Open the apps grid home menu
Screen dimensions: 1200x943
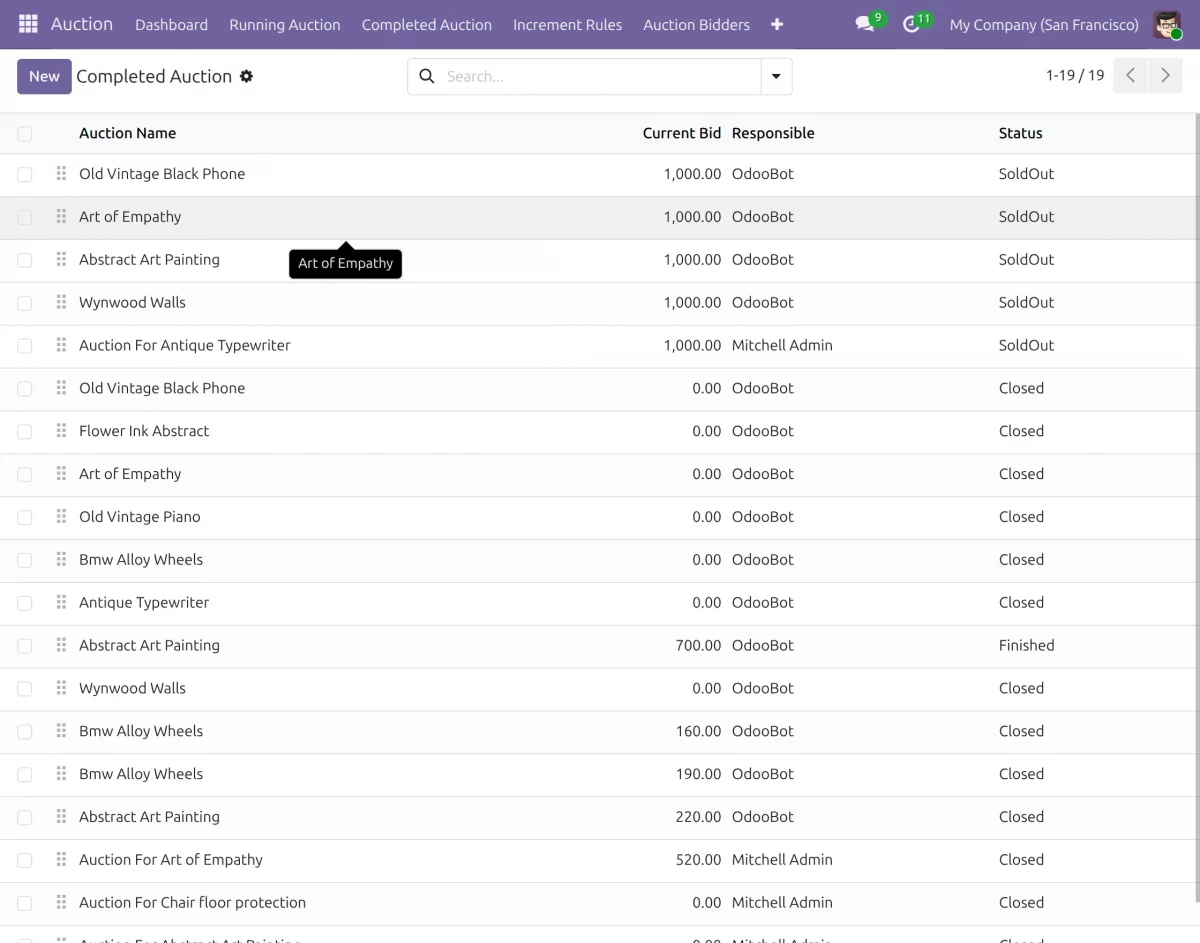point(28,24)
